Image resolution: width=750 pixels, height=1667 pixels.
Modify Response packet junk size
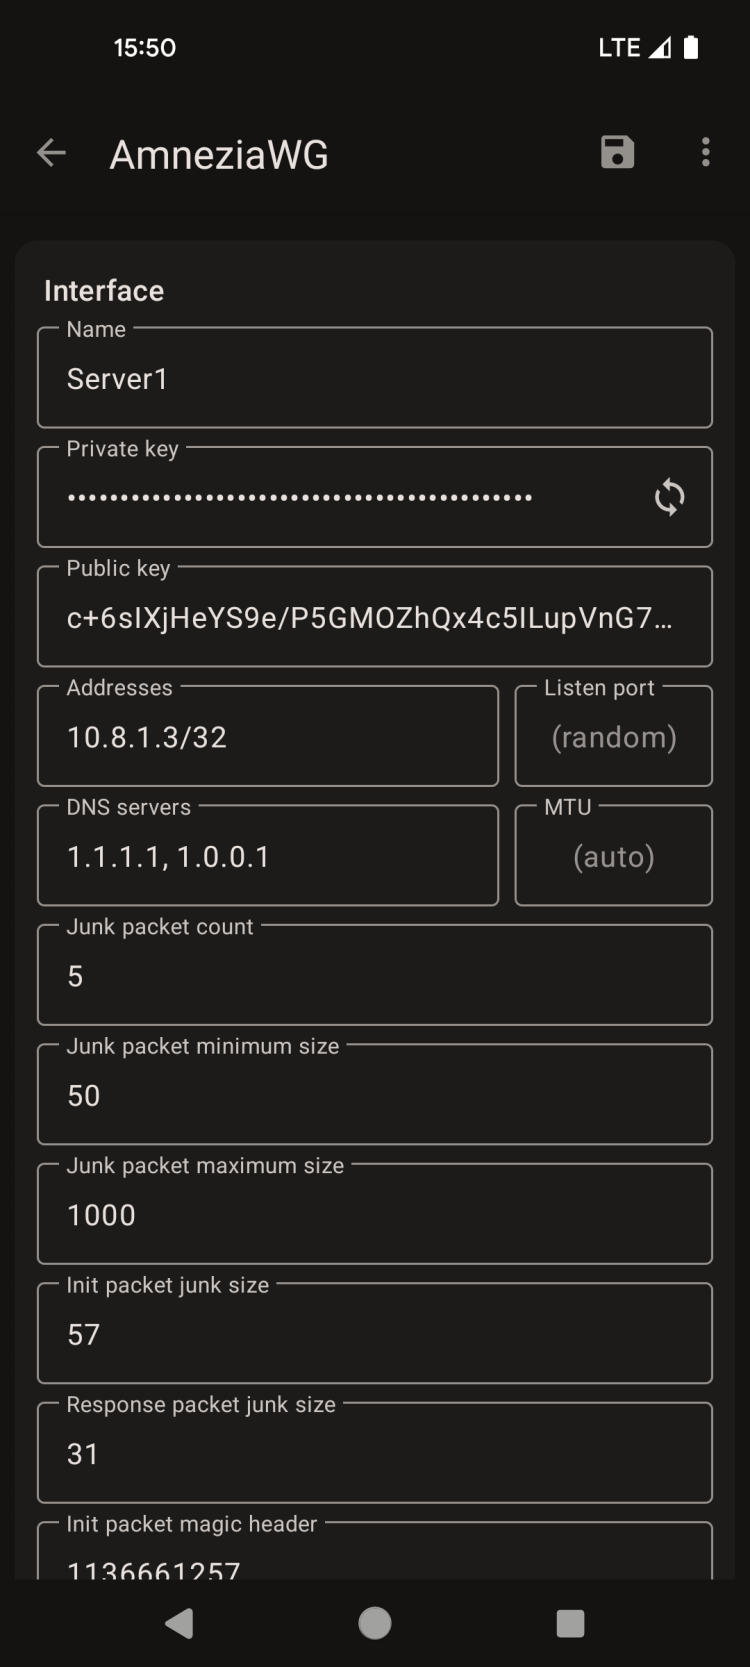click(374, 1454)
